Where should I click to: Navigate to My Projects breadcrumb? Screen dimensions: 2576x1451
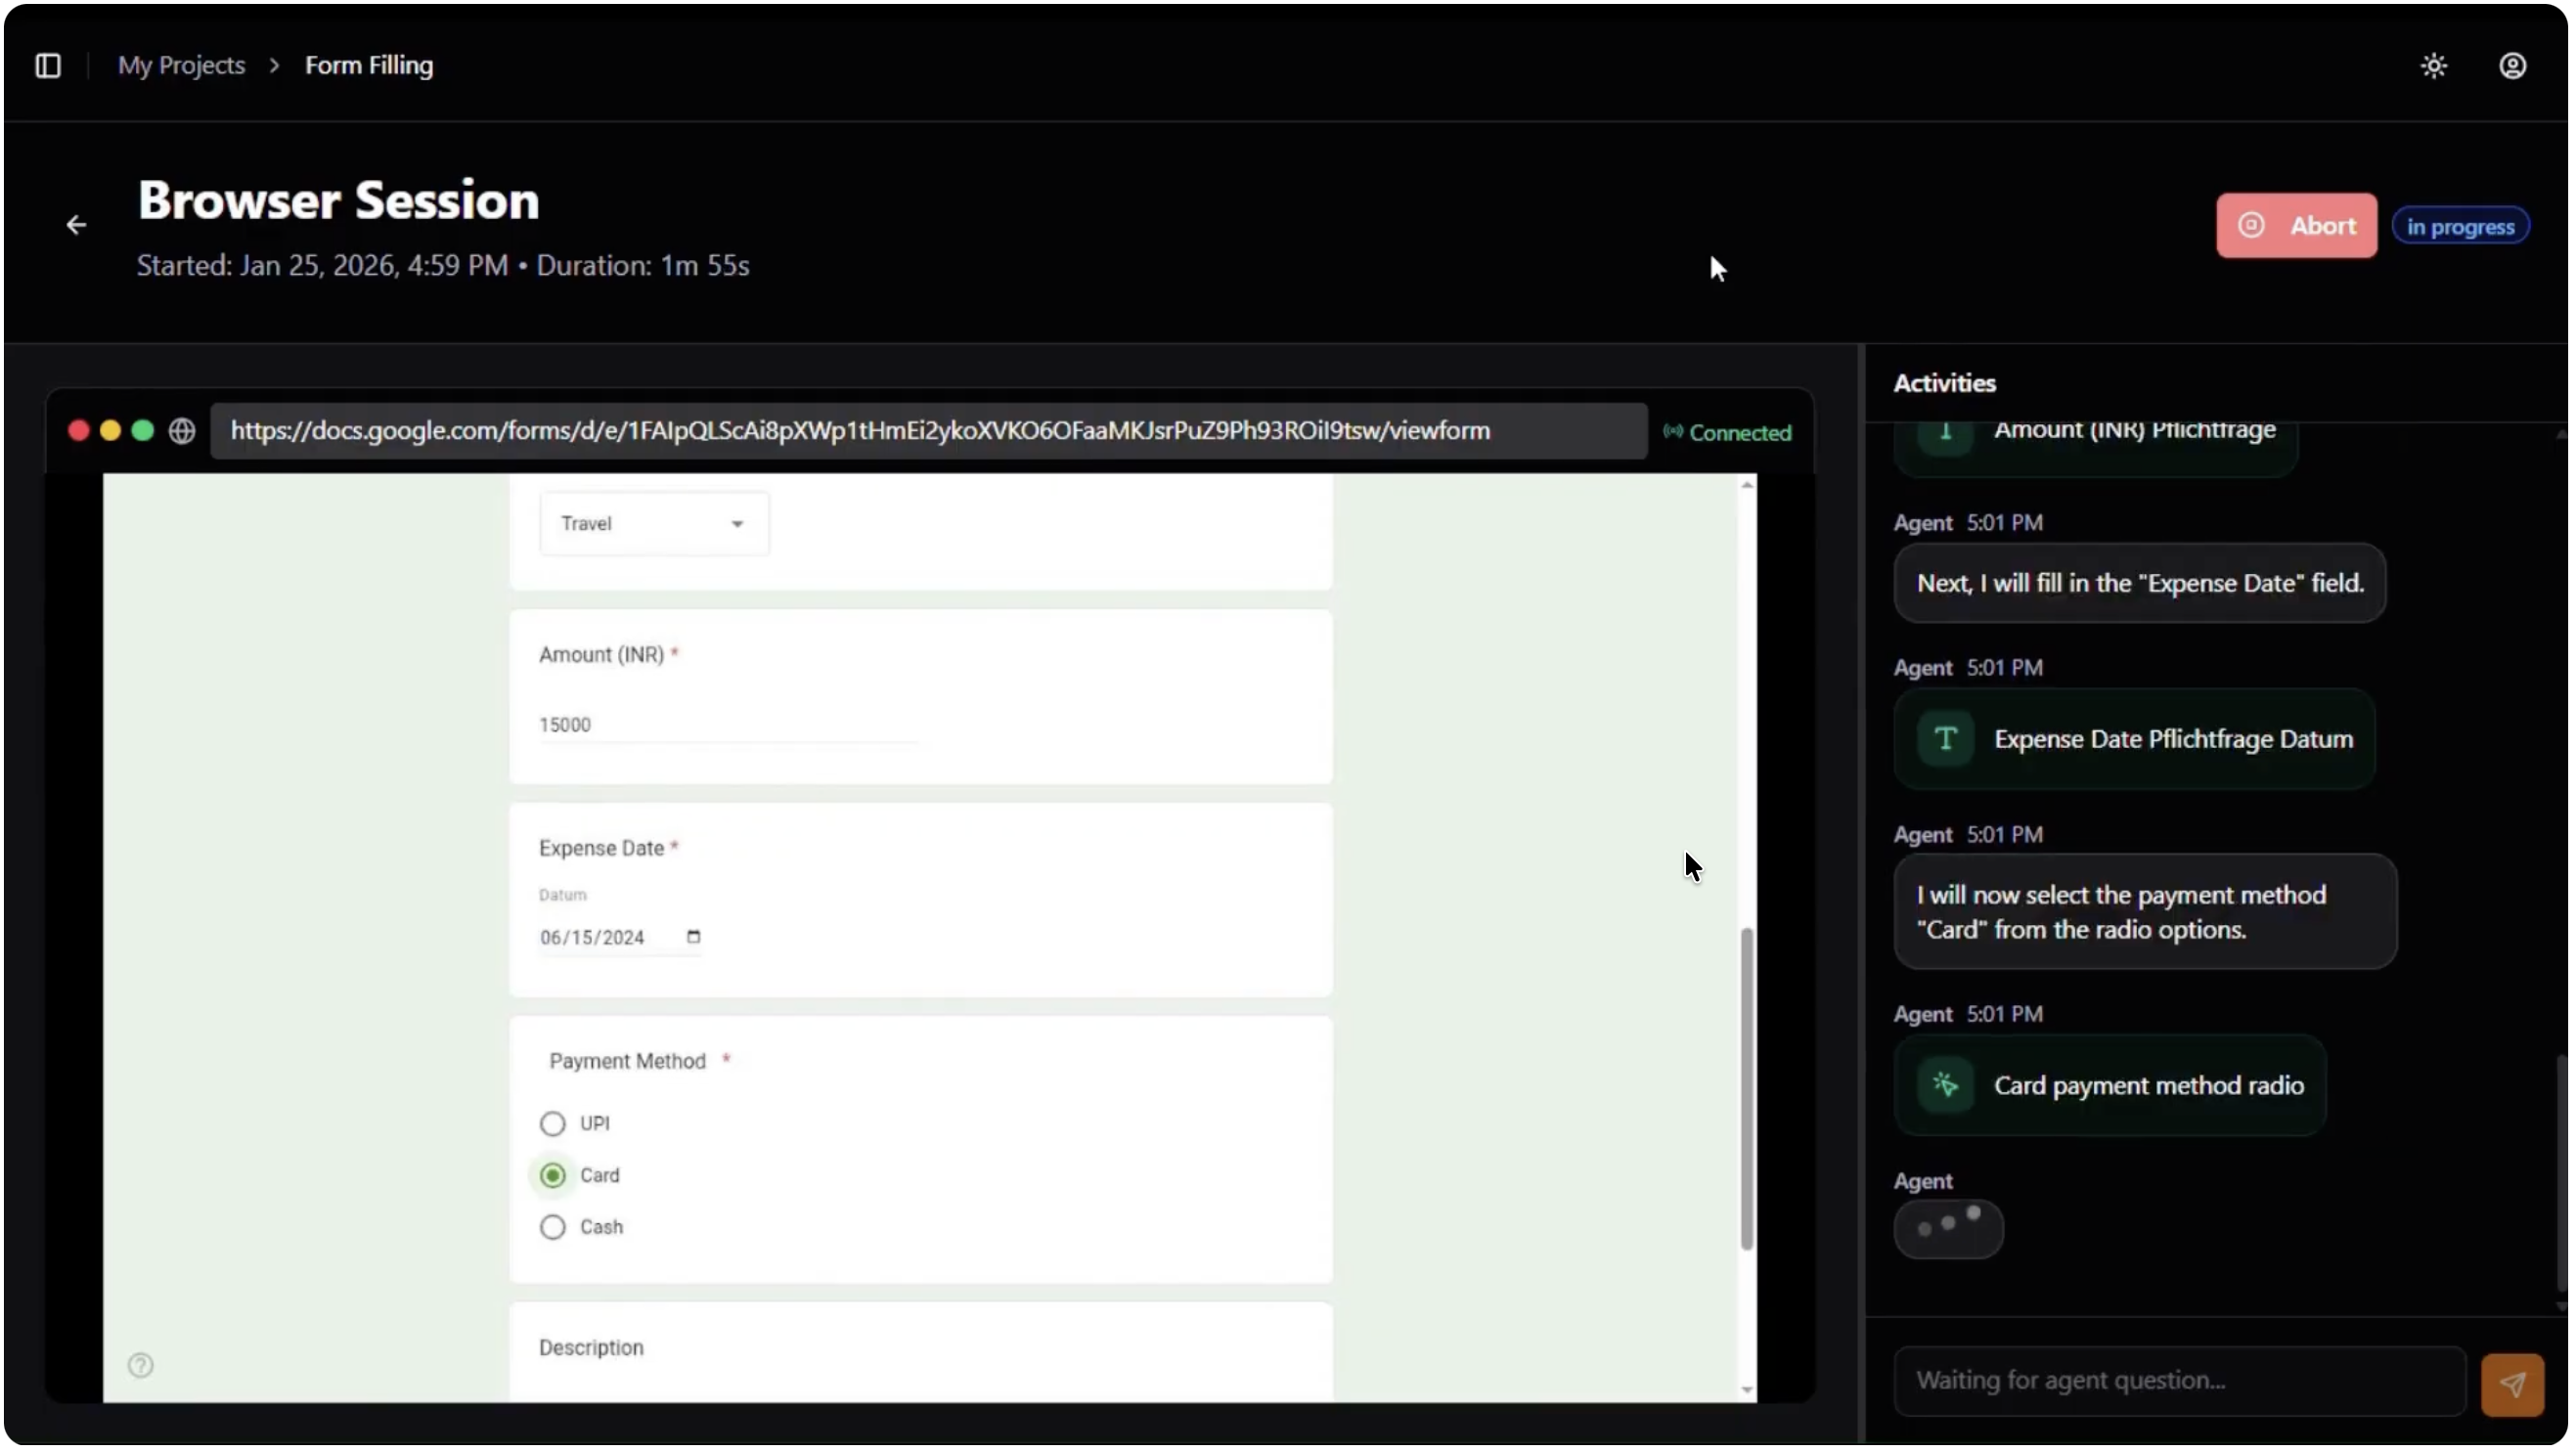[181, 65]
